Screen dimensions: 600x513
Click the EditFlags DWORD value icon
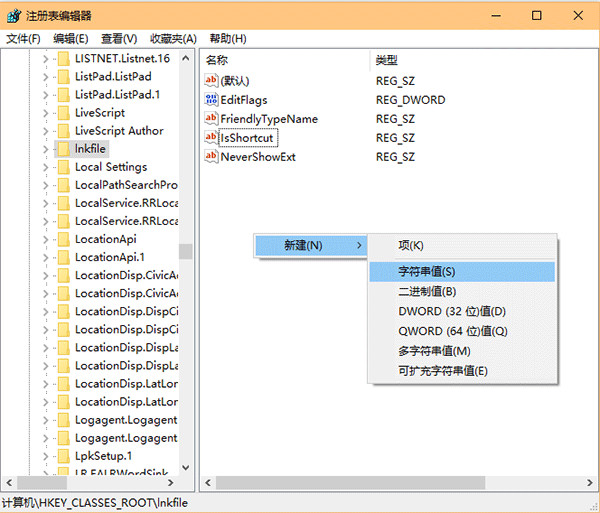pyautogui.click(x=211, y=100)
